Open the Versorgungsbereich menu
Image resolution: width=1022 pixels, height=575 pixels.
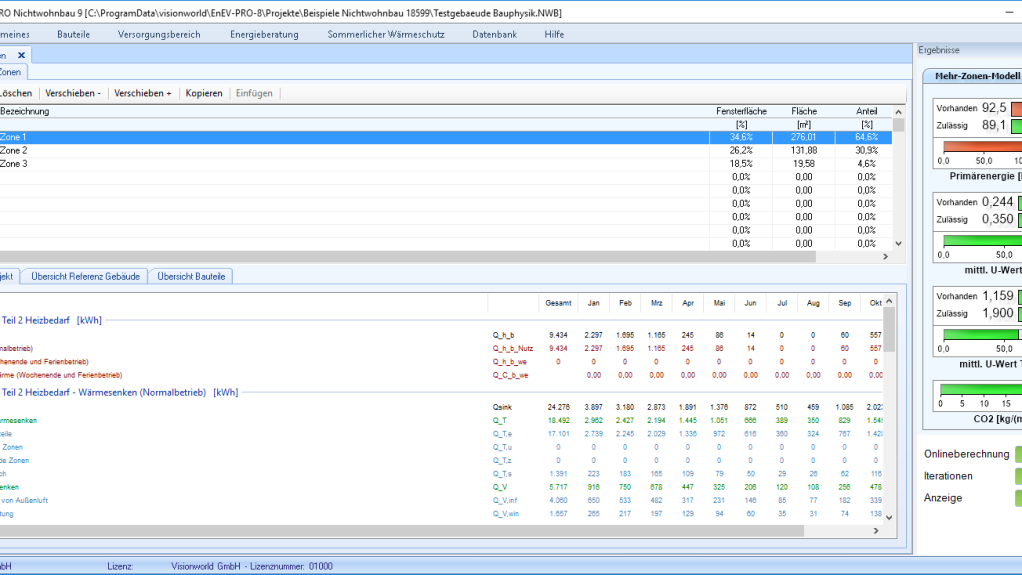159,35
